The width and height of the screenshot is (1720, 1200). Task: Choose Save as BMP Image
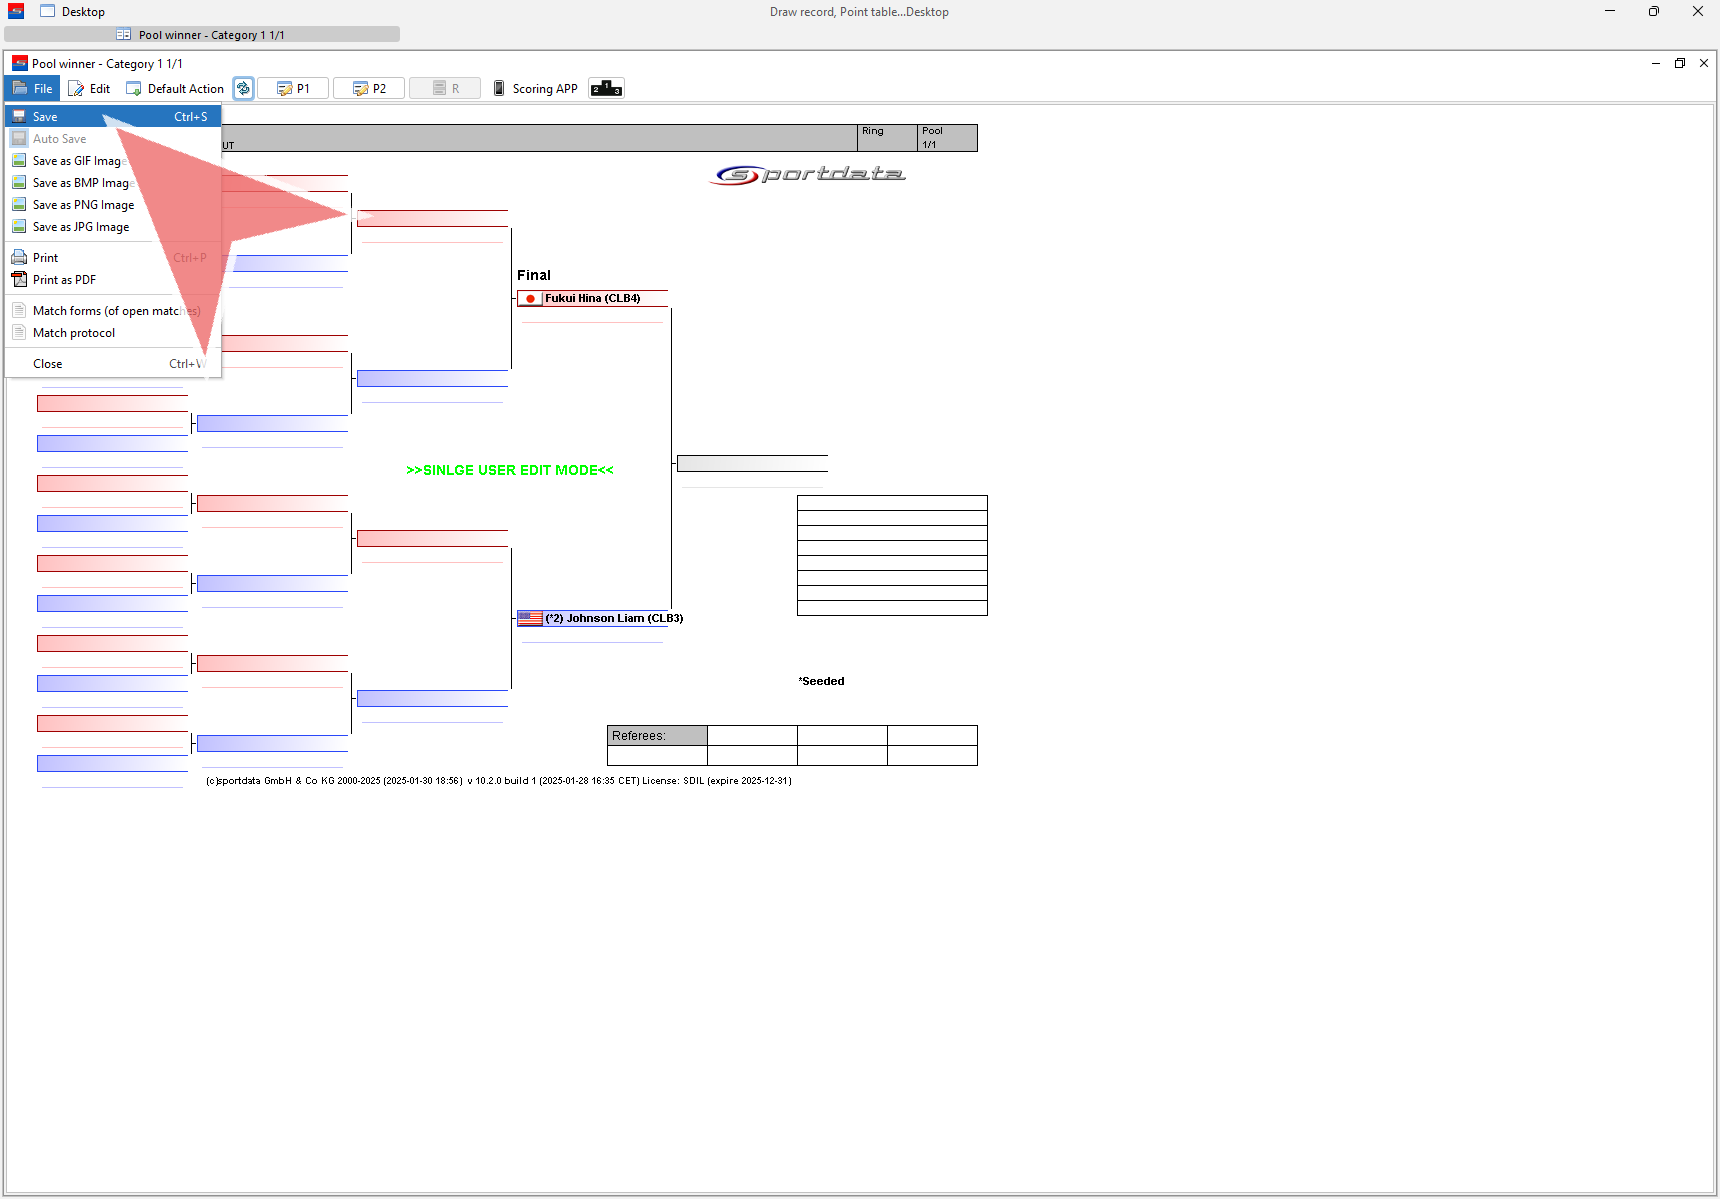tap(113, 183)
